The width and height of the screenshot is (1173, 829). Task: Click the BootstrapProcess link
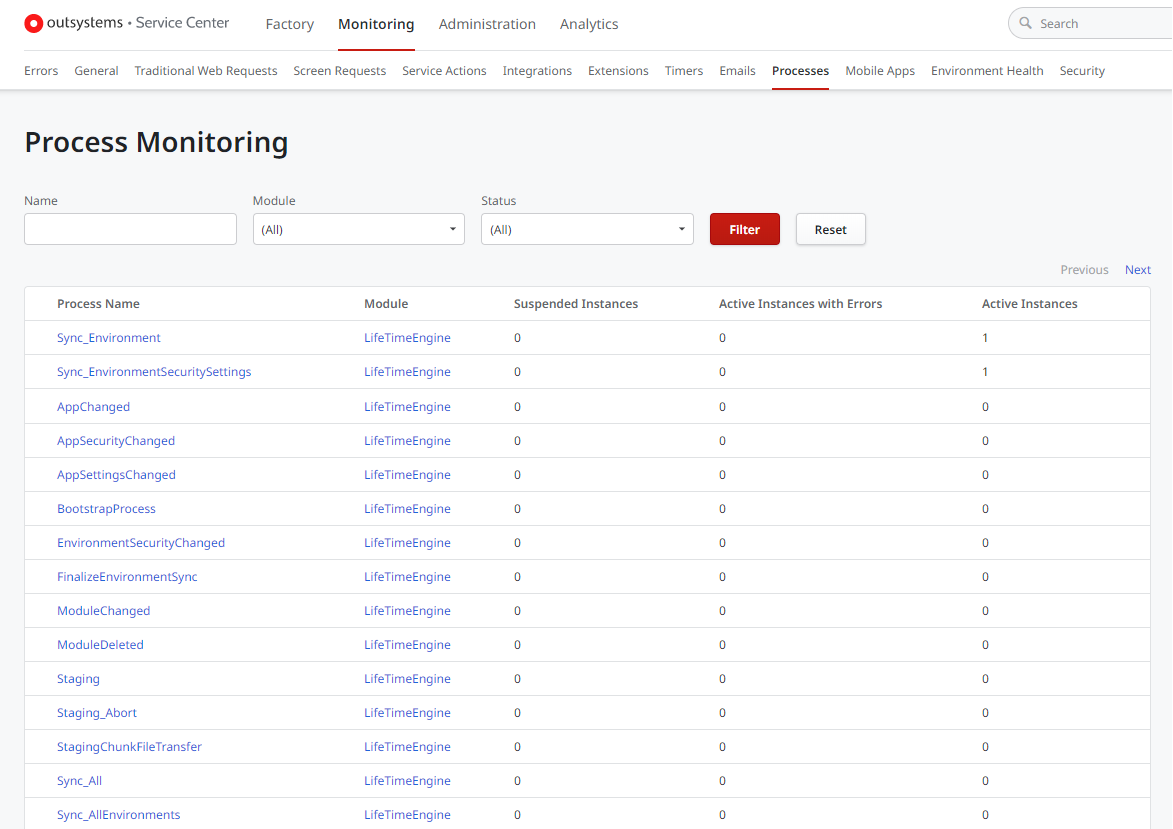point(106,508)
